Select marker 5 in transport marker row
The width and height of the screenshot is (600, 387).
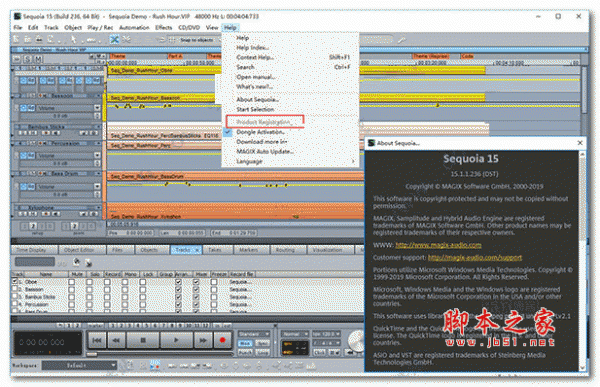pos(146,325)
